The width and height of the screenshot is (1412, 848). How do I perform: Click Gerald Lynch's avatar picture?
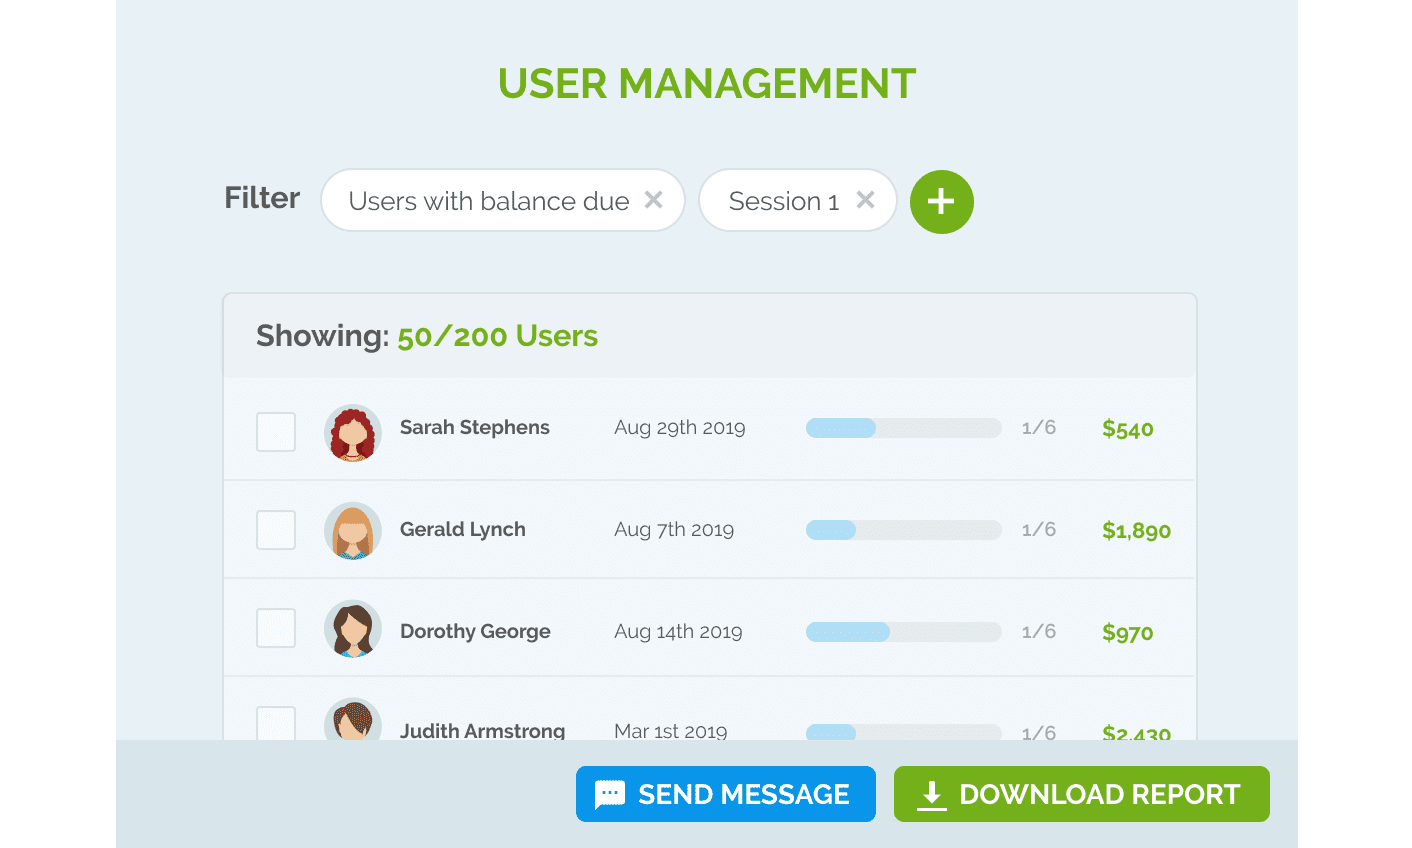(353, 530)
